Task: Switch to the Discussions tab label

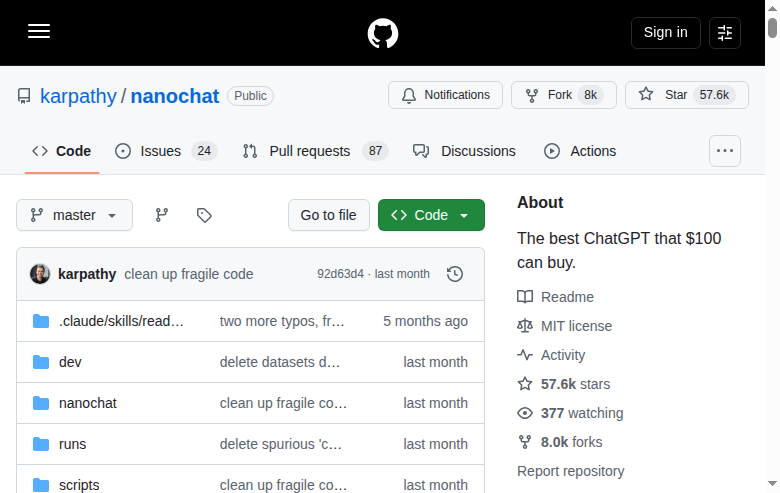Action: [478, 151]
